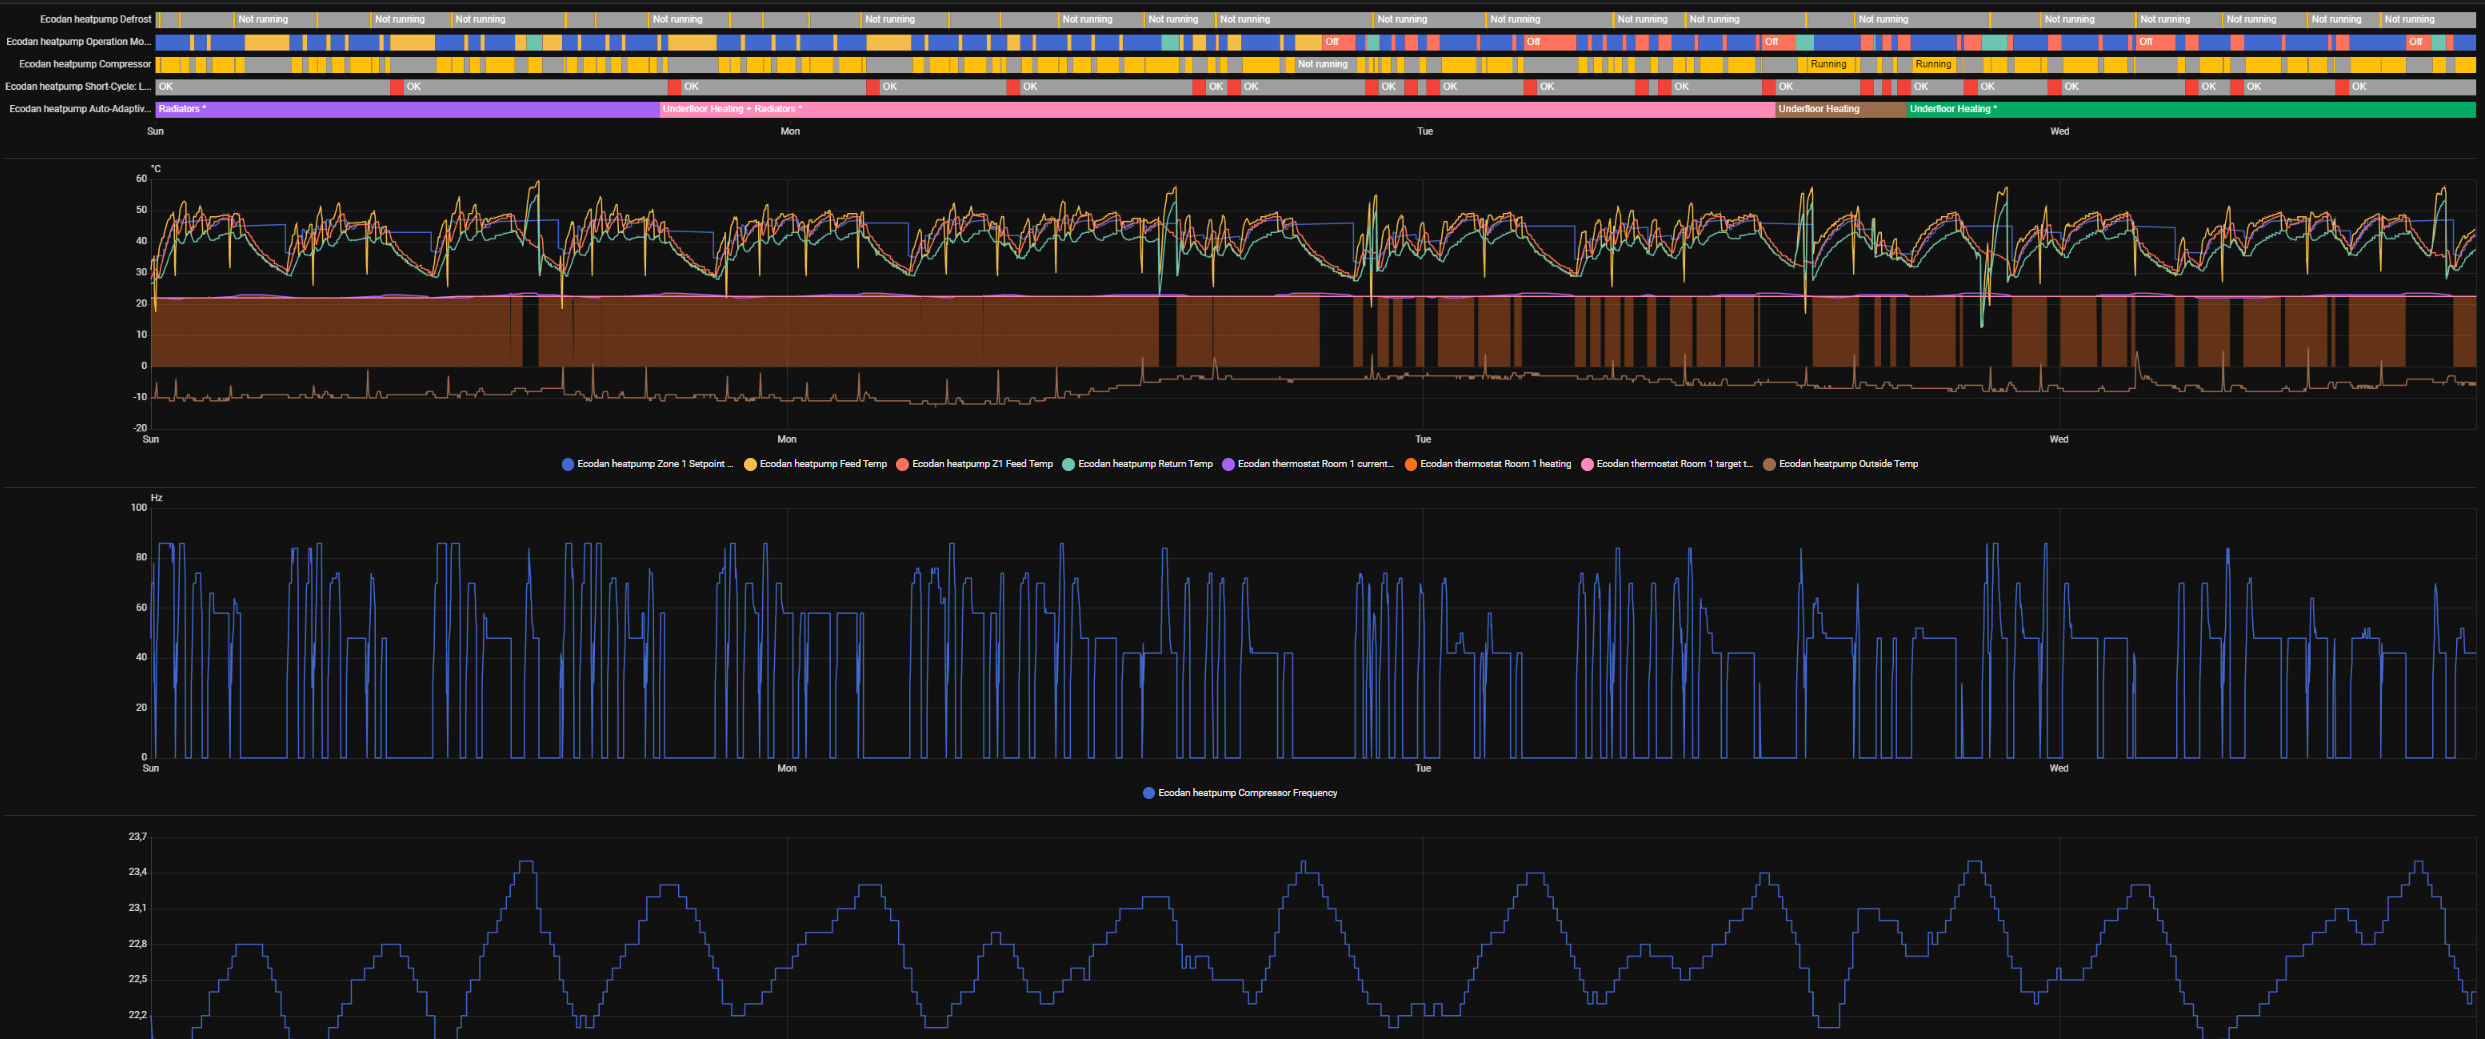
Task: Select the purple 'Radiators *' timeline segment
Action: [400, 109]
